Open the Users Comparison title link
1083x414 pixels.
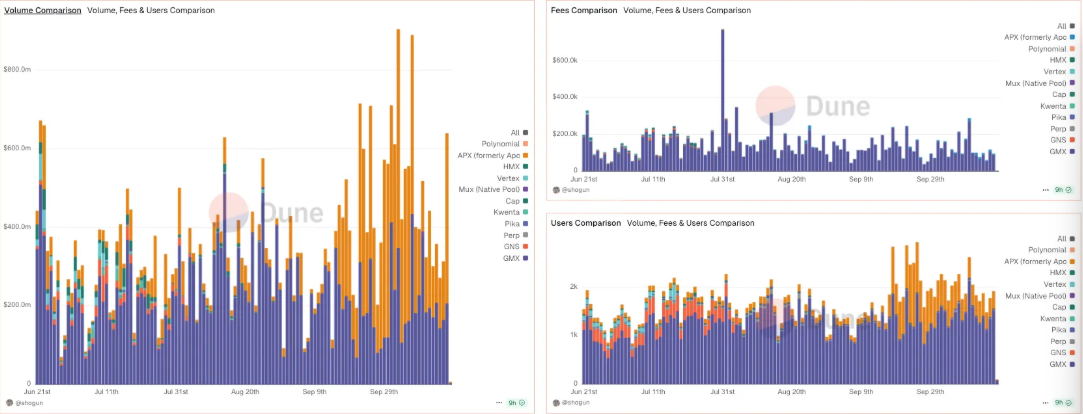point(586,221)
